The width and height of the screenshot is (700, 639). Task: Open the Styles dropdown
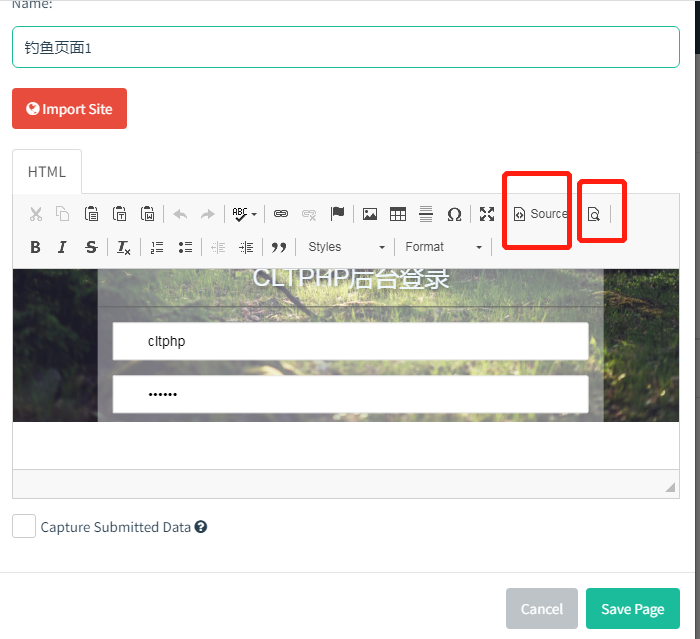[346, 247]
